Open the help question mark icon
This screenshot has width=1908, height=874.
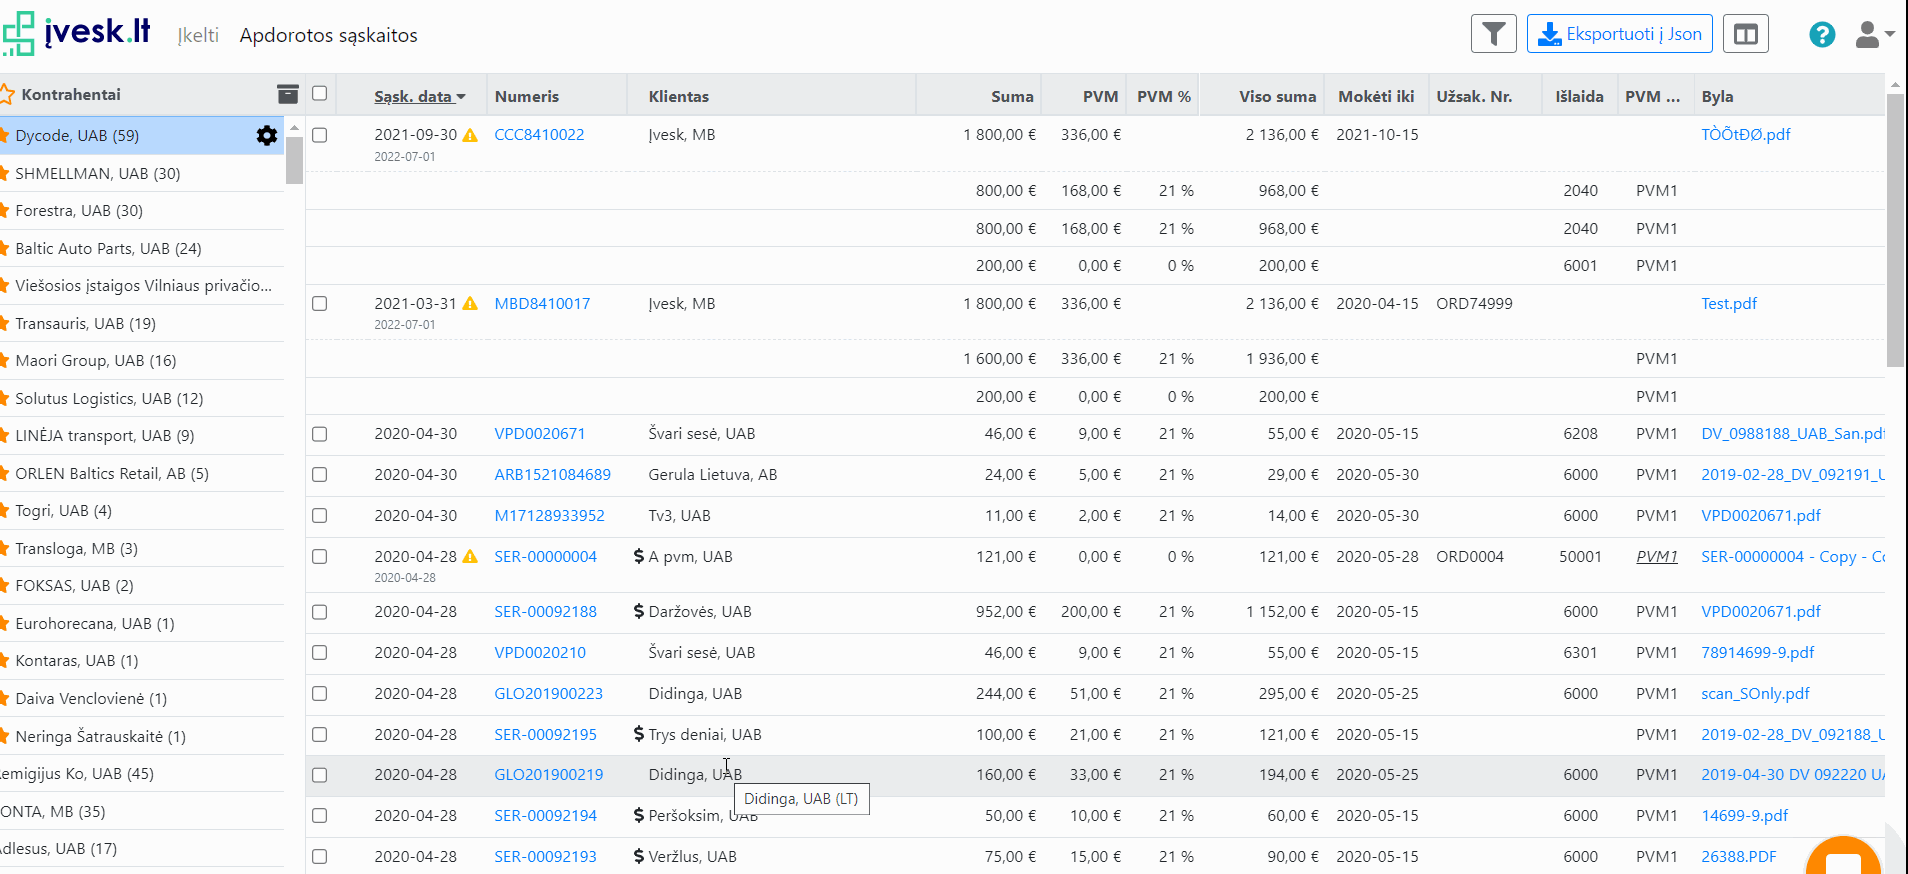pos(1822,35)
